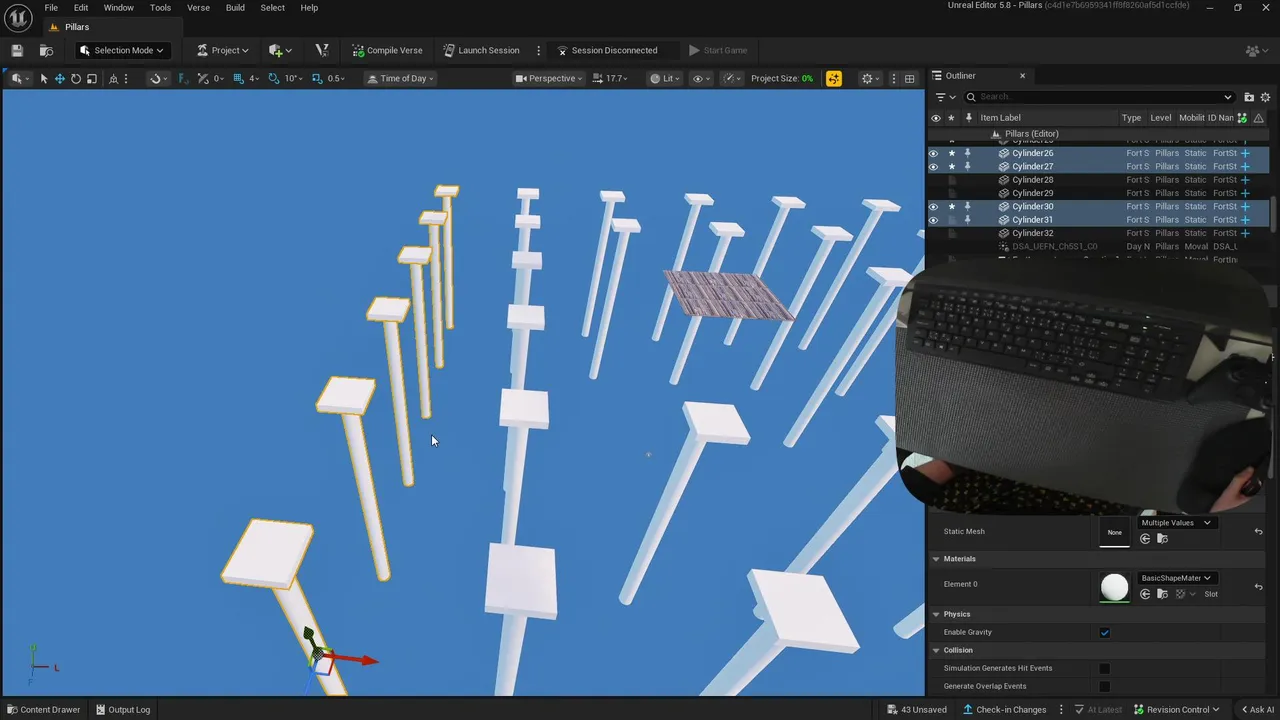The width and height of the screenshot is (1280, 720).
Task: Open the viewport layout grid icon
Action: pos(909,78)
